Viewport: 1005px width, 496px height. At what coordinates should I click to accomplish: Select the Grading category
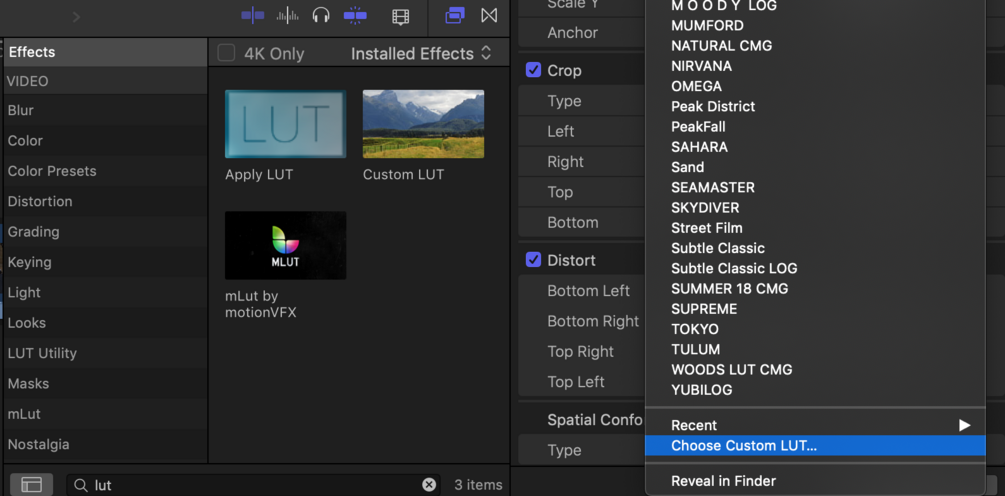tap(105, 232)
